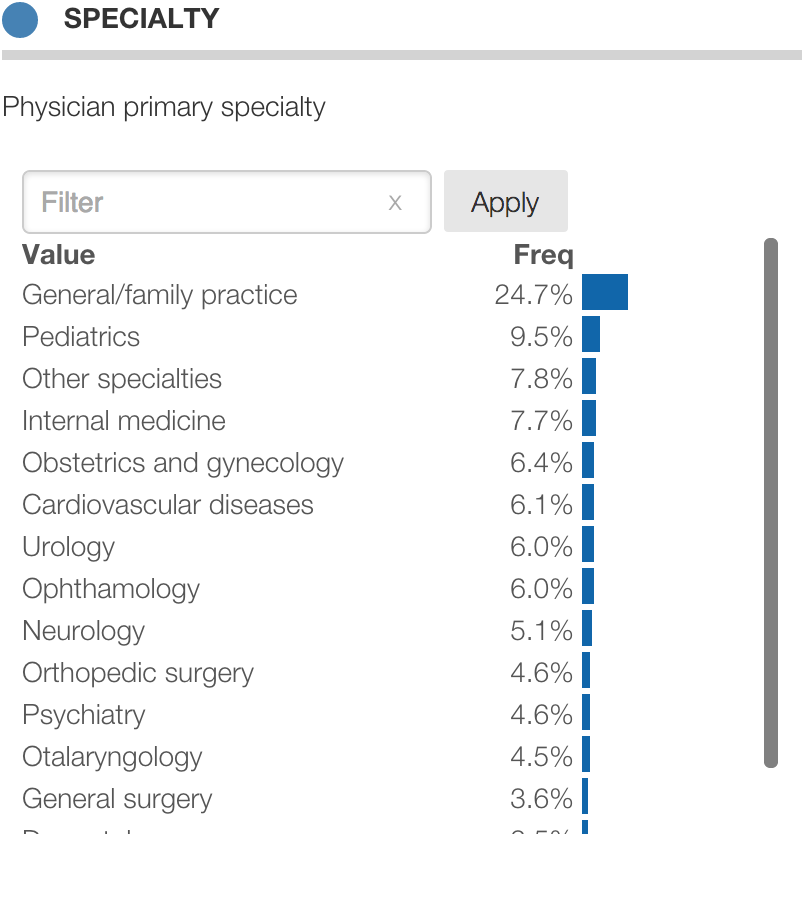Select Ophthamology from the list
This screenshot has height=918, width=806.
pos(111,589)
